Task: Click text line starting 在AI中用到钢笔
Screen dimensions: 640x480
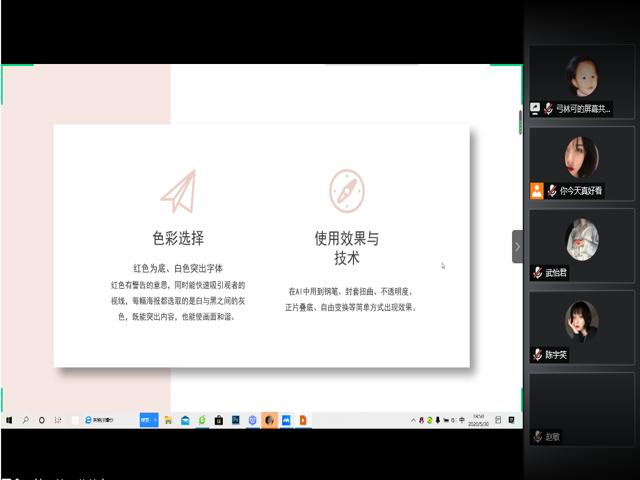Action: pos(351,291)
